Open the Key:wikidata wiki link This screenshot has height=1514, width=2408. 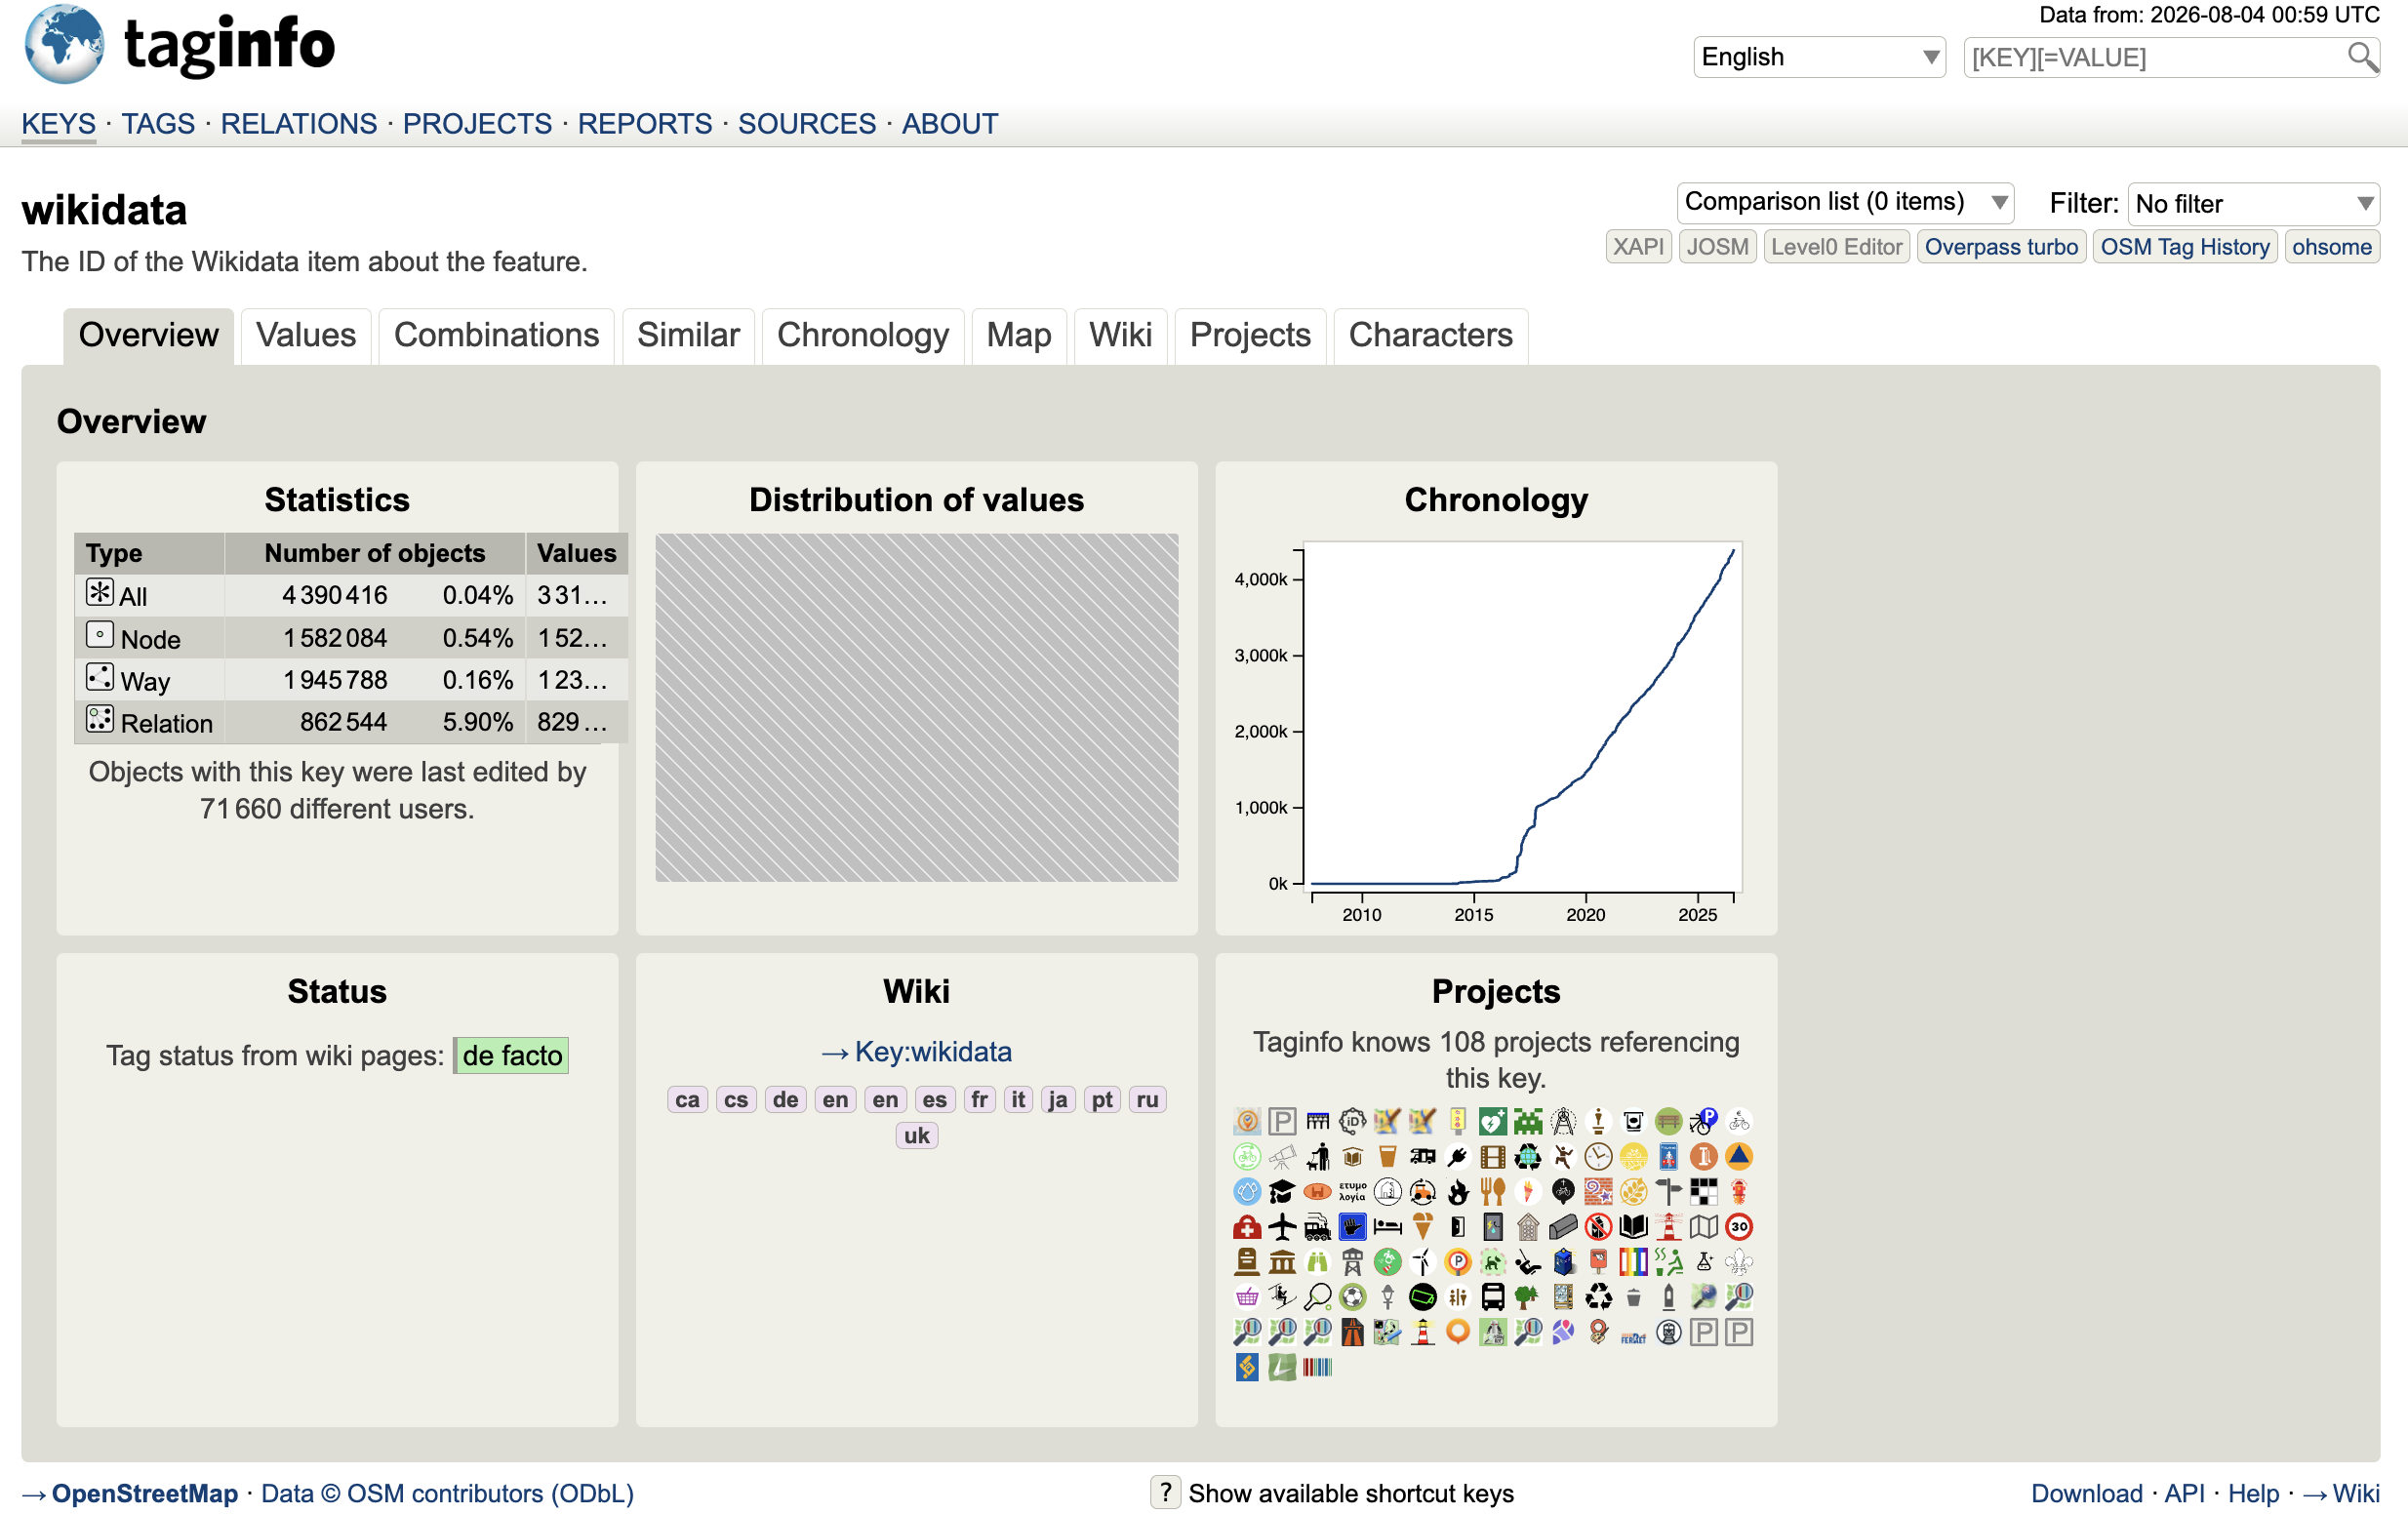click(x=916, y=1052)
